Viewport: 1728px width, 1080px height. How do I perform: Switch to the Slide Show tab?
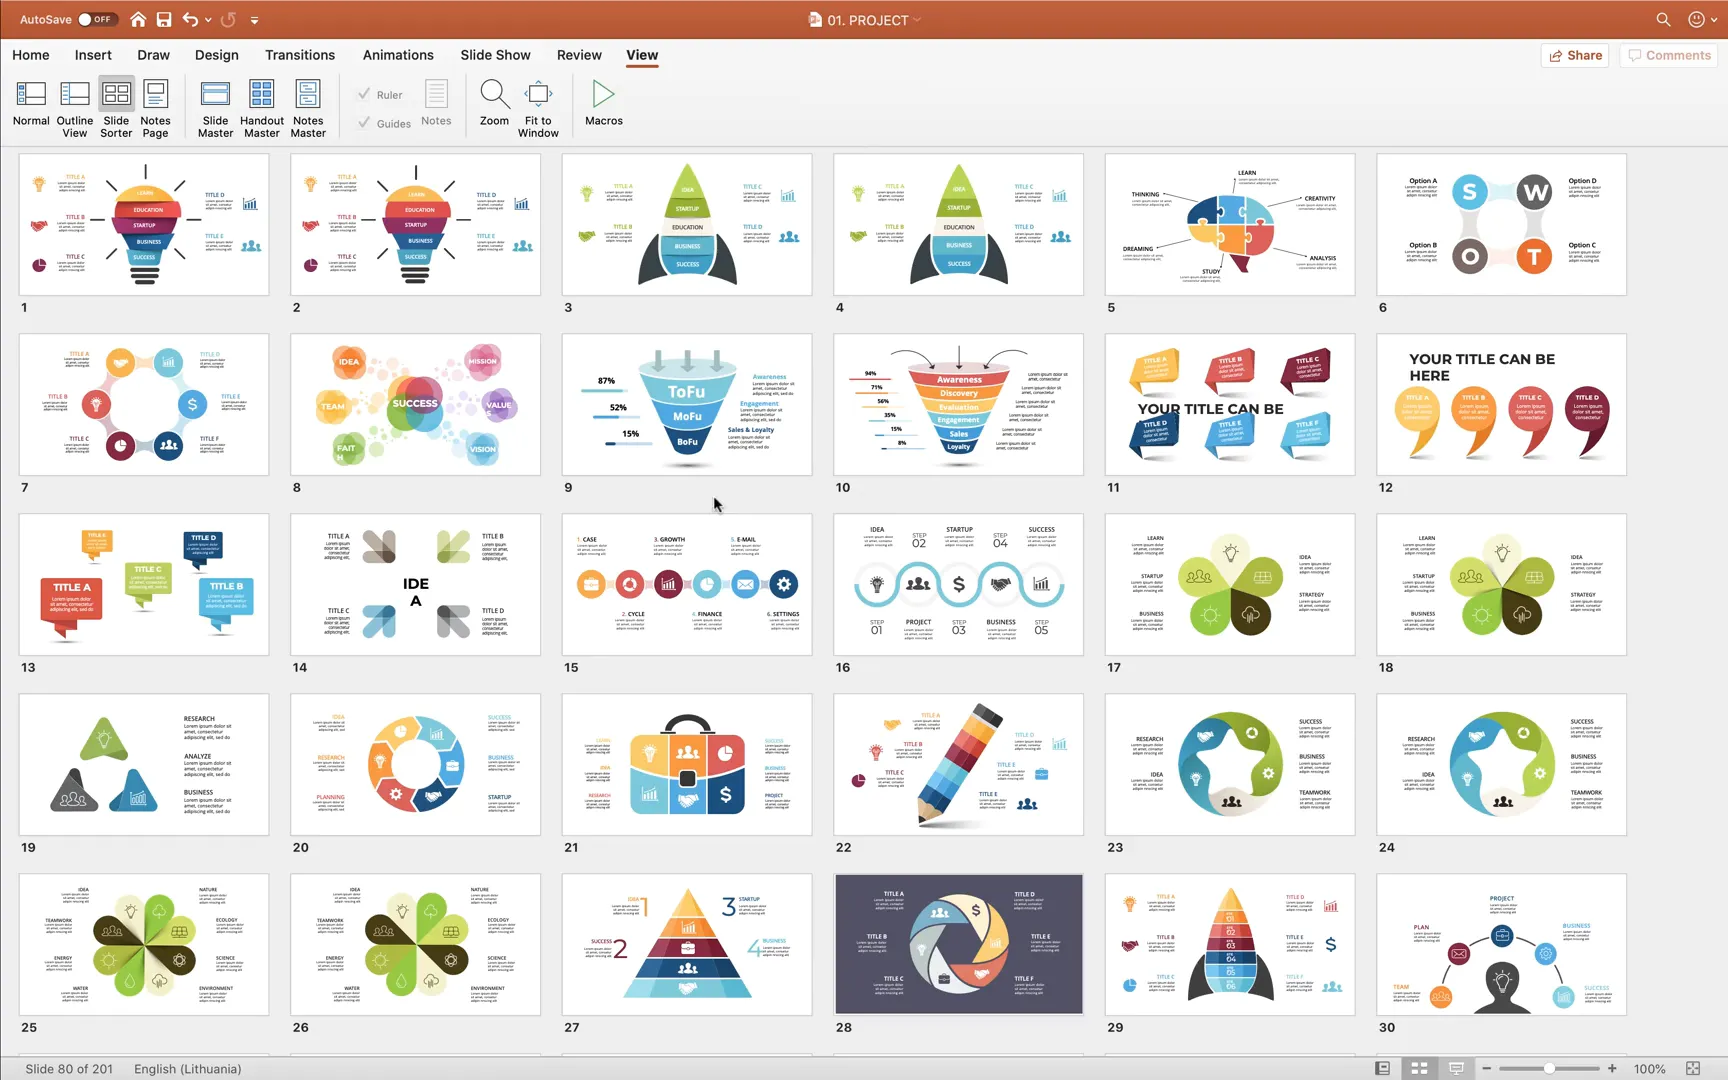495,55
